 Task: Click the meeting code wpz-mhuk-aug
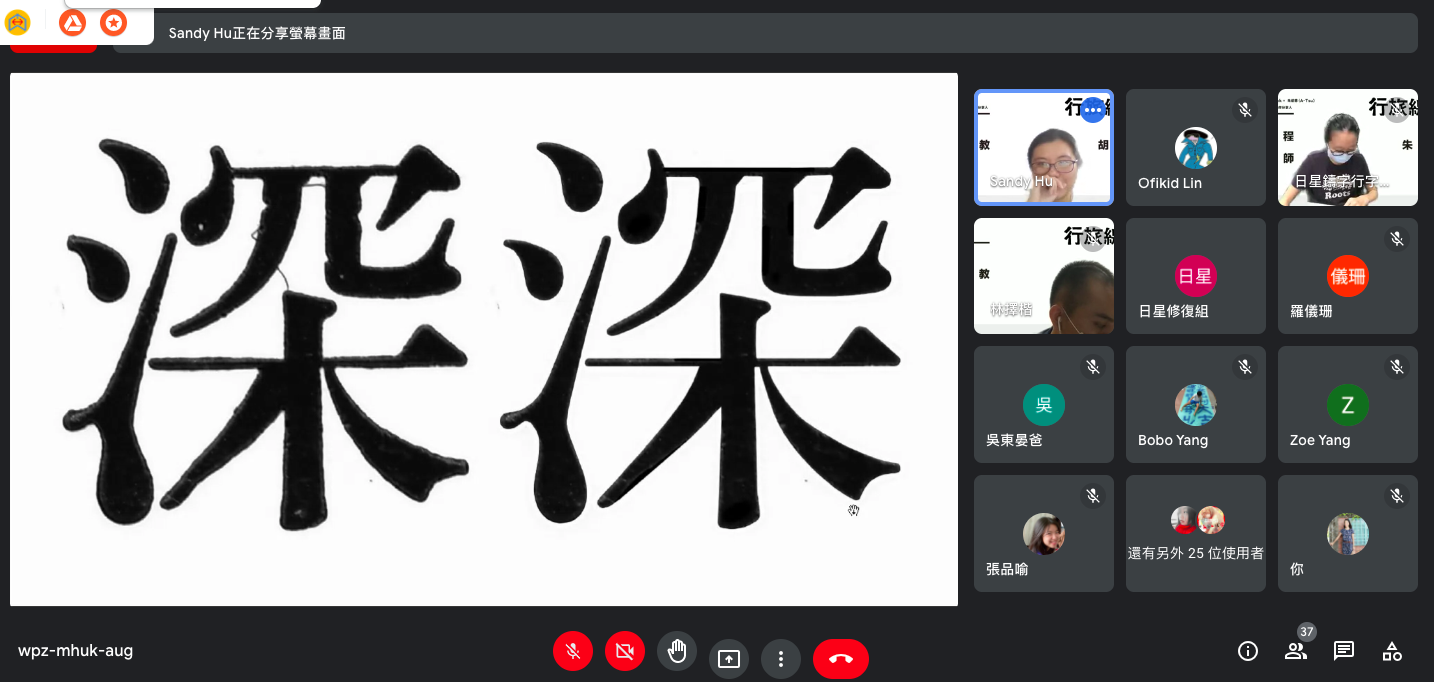click(x=75, y=651)
